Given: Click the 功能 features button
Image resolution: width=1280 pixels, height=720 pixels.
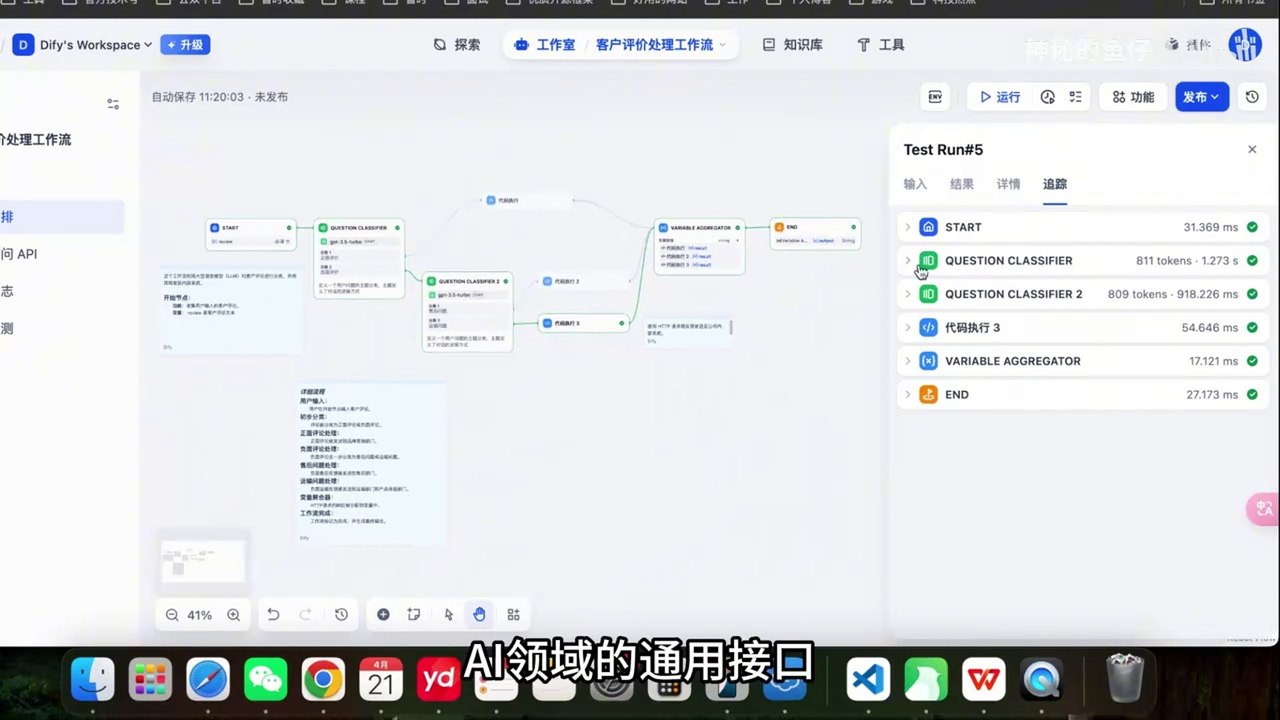Looking at the screenshot, I should (x=1133, y=97).
